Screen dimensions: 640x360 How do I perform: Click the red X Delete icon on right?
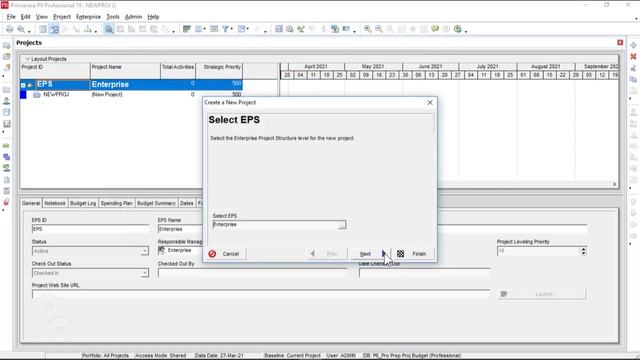tap(633, 56)
